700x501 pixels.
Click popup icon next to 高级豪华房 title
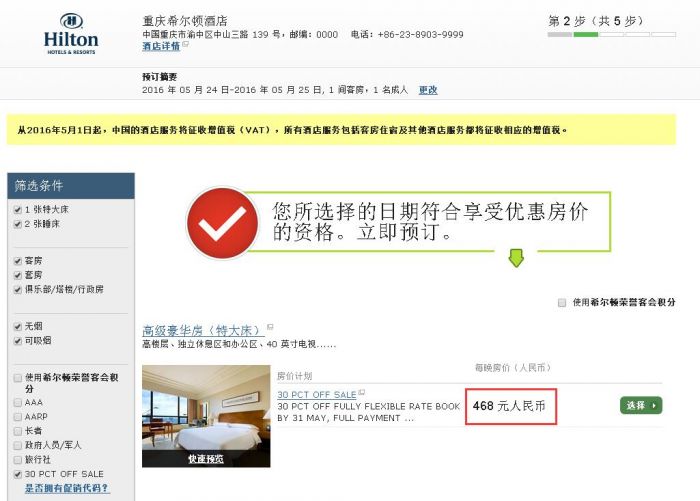[270, 327]
